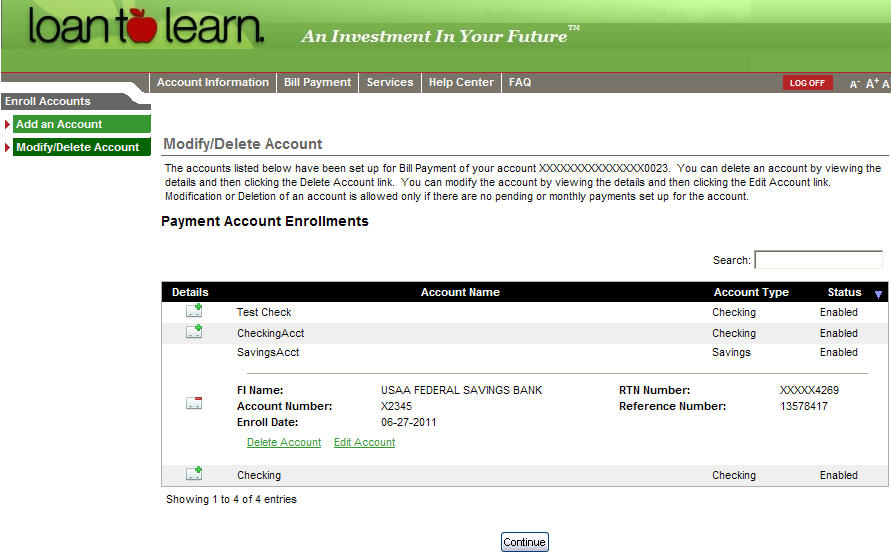Click SavingsAcct account name
This screenshot has width=891, height=558.
(x=268, y=352)
